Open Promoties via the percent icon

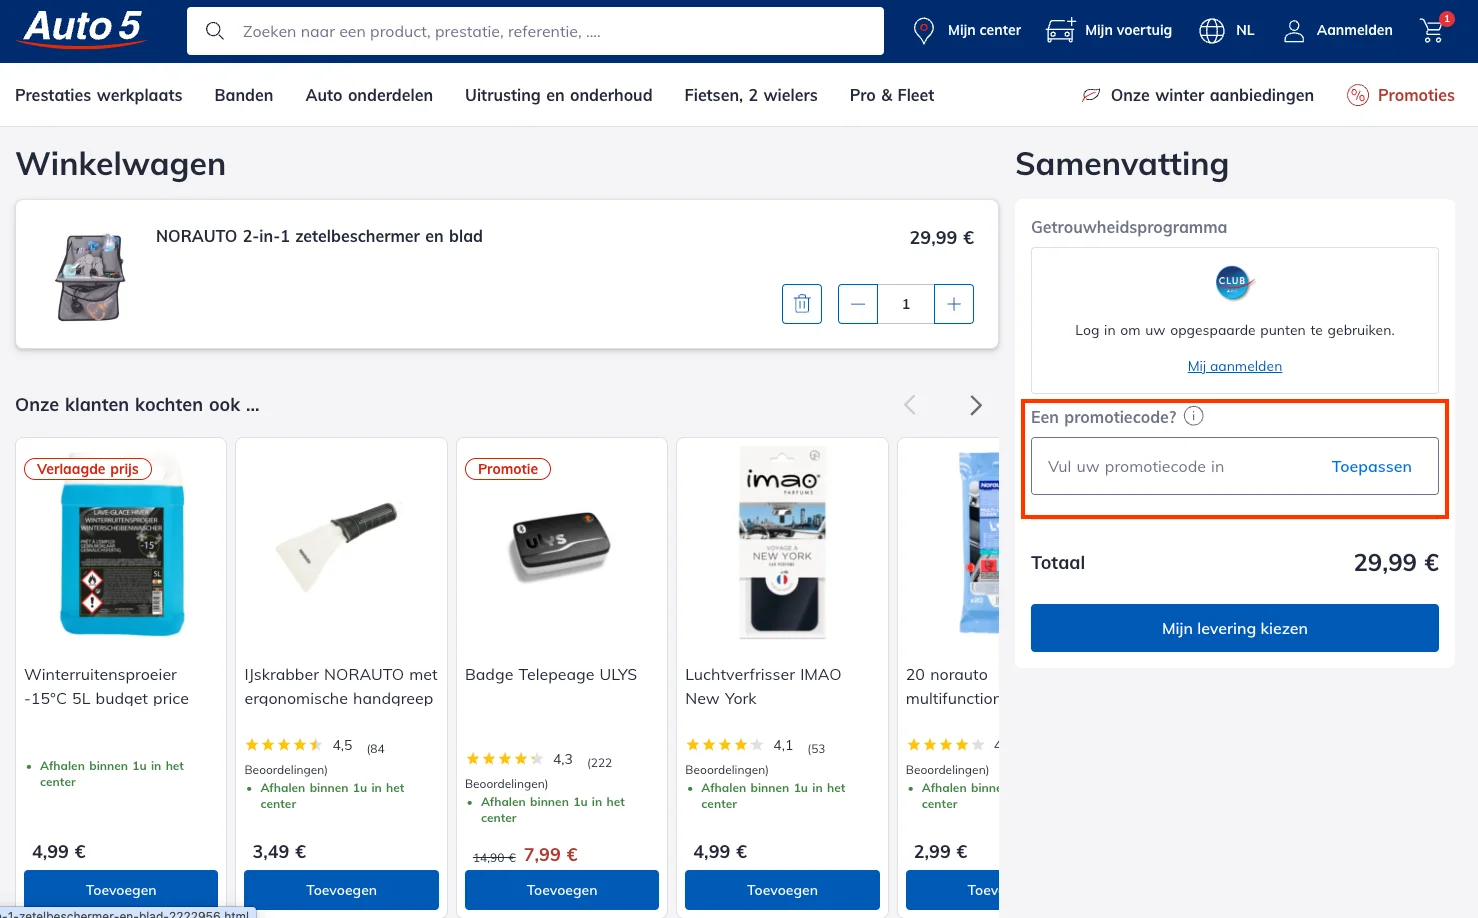coord(1358,95)
